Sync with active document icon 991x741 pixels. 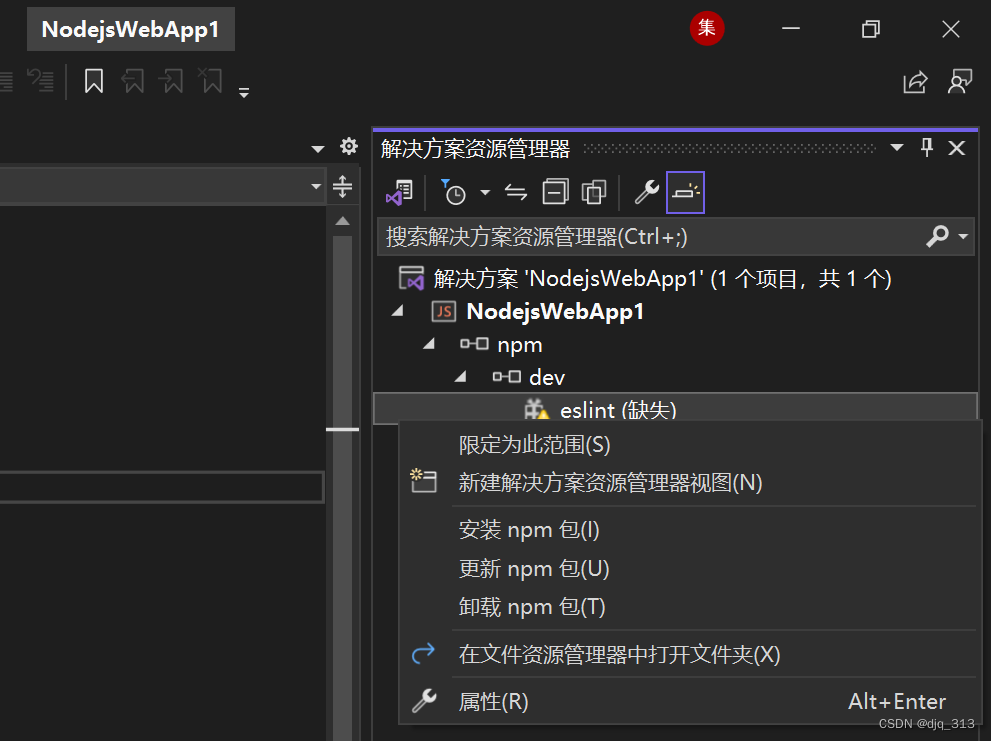516,192
